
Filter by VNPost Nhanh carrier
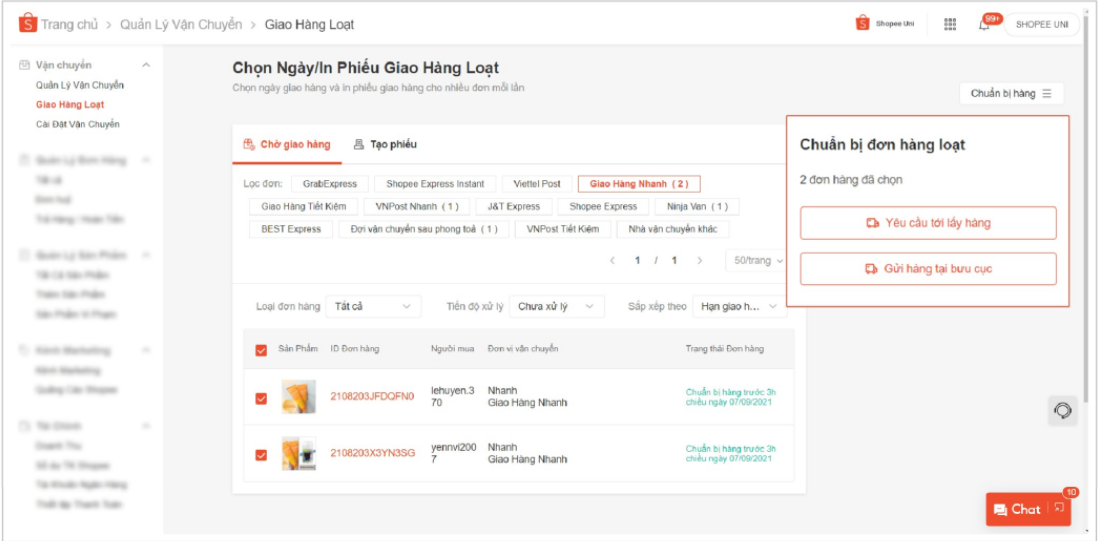(x=410, y=207)
